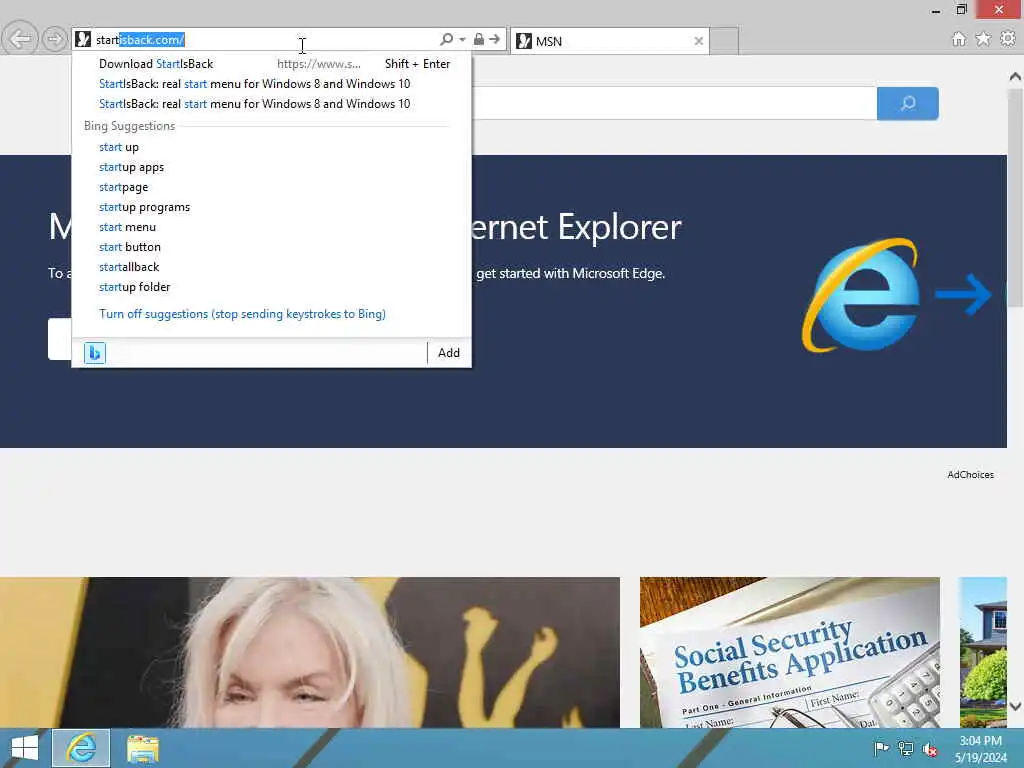Click the vertical scrollbar thumb
This screenshot has width=1024, height=768.
(1015, 197)
